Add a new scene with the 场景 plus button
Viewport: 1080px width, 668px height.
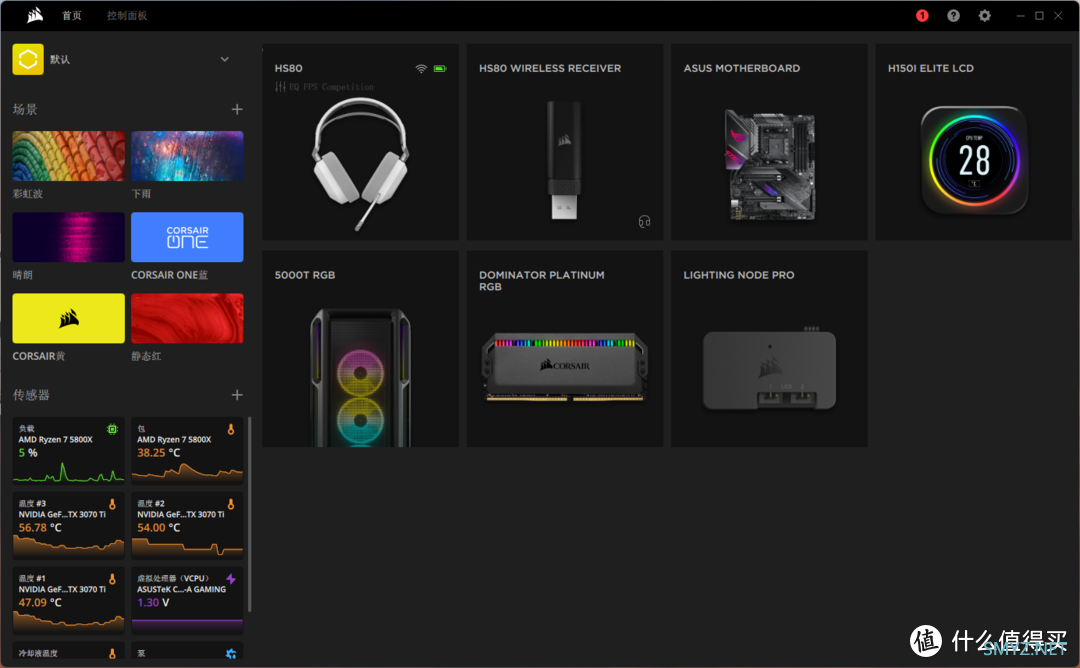[237, 109]
